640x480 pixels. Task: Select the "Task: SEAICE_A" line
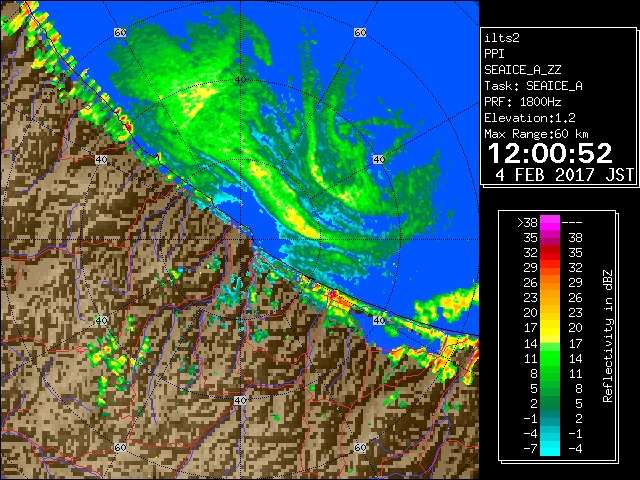[533, 86]
